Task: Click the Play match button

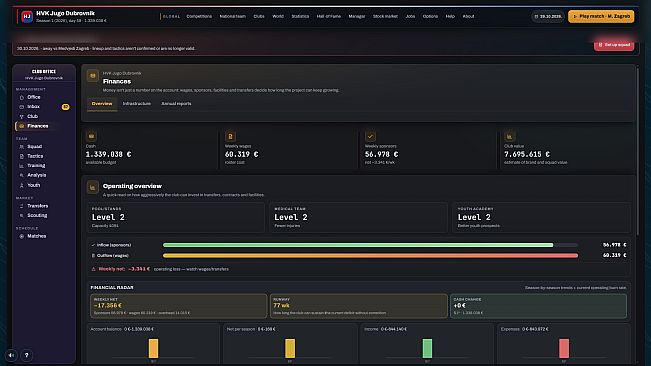Action: tap(601, 16)
